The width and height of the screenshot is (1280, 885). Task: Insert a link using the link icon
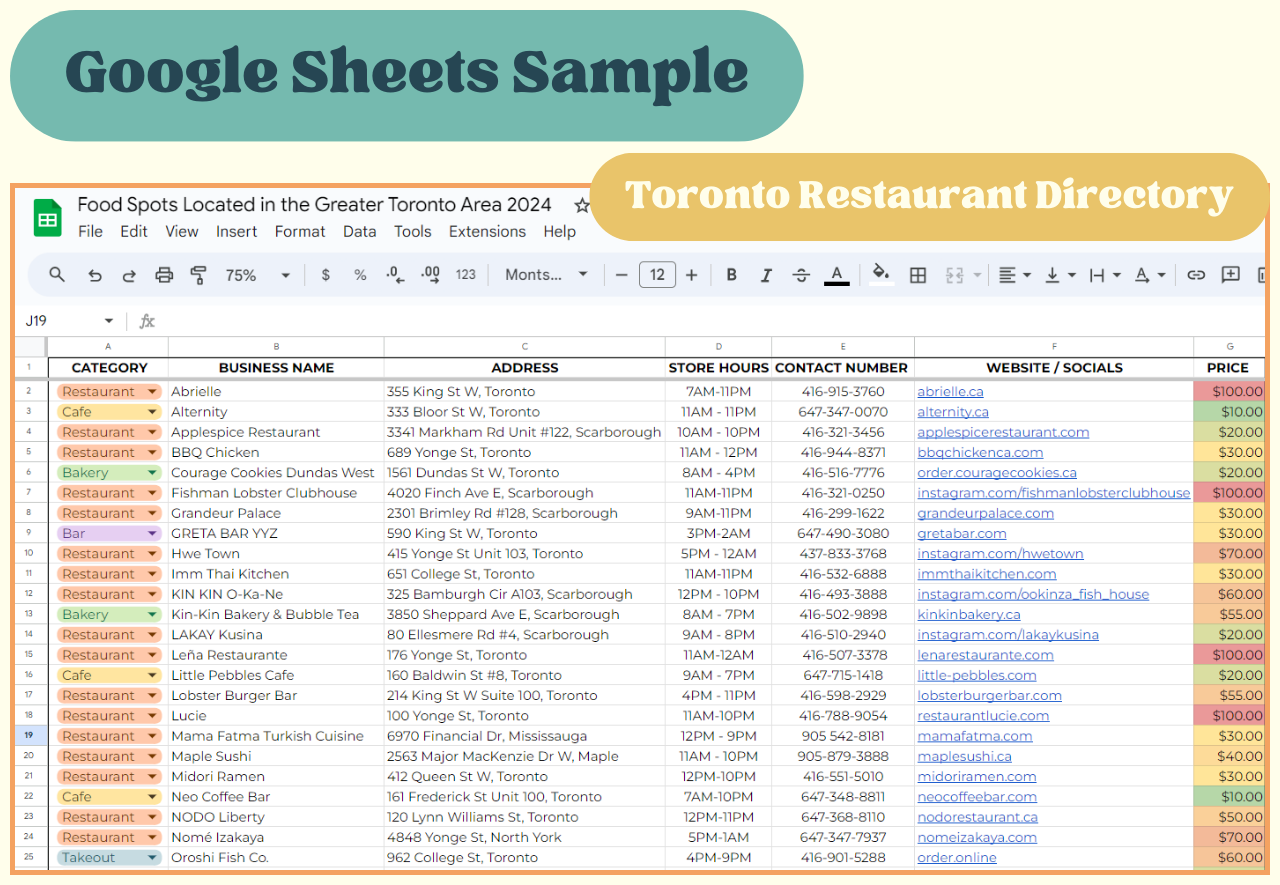coord(1196,275)
